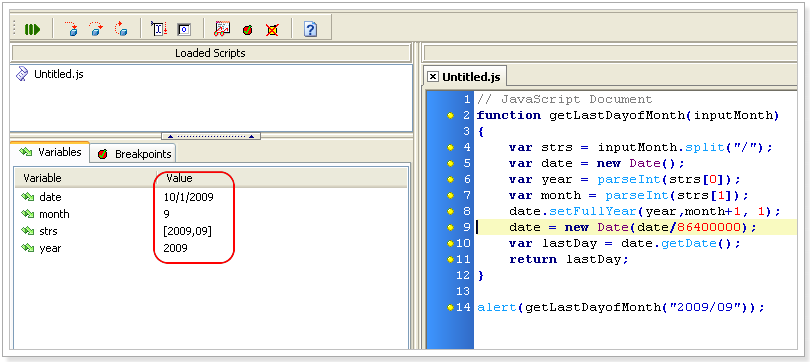Viewport: 812px width, 364px height.
Task: Select the year variable row
Action: (211, 249)
